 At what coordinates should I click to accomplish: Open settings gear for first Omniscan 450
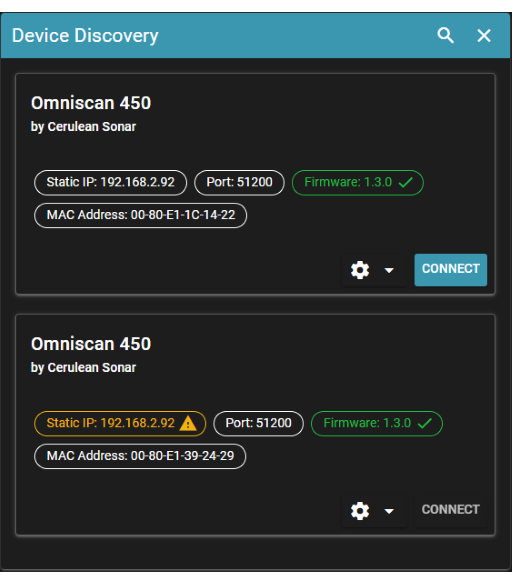(x=360, y=270)
